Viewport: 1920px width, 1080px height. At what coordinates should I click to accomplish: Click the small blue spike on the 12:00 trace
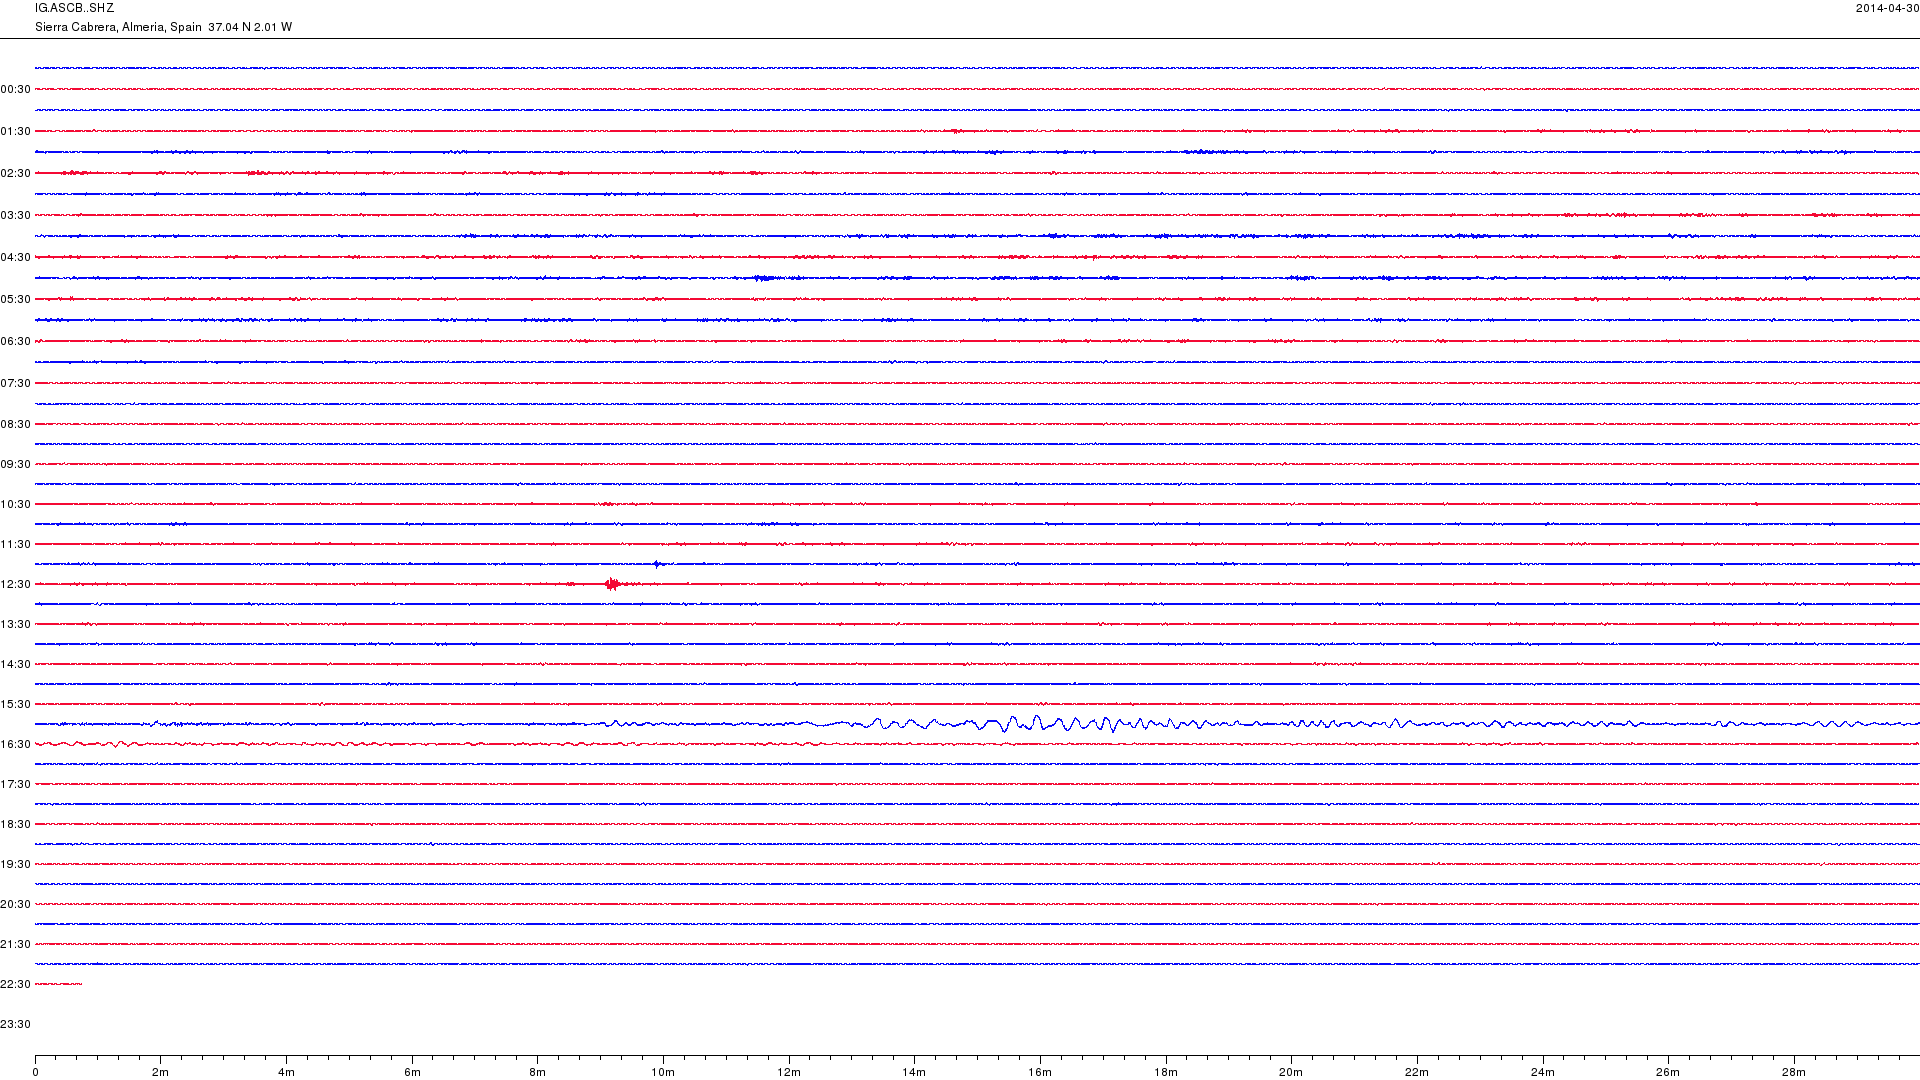tap(657, 564)
